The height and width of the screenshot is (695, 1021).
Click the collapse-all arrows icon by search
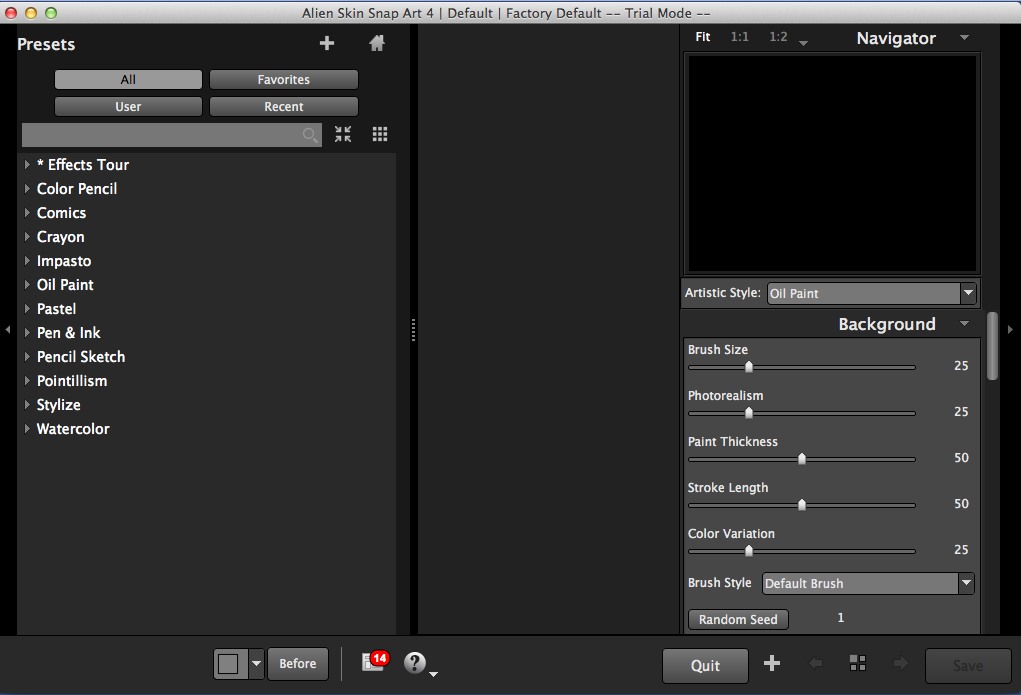[x=343, y=134]
